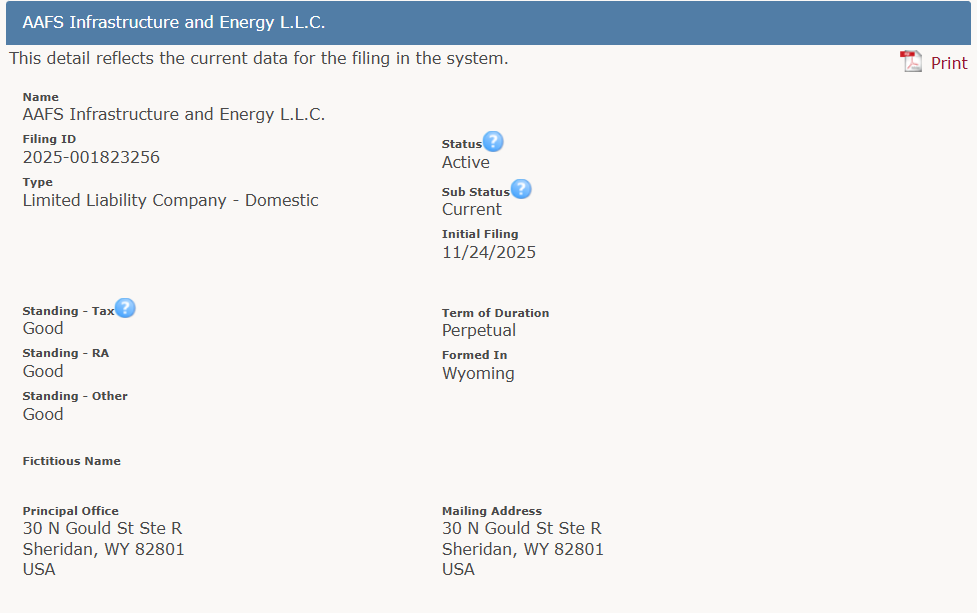Image resolution: width=977 pixels, height=613 pixels.
Task: Click the Mailing Address street line
Action: click(521, 528)
